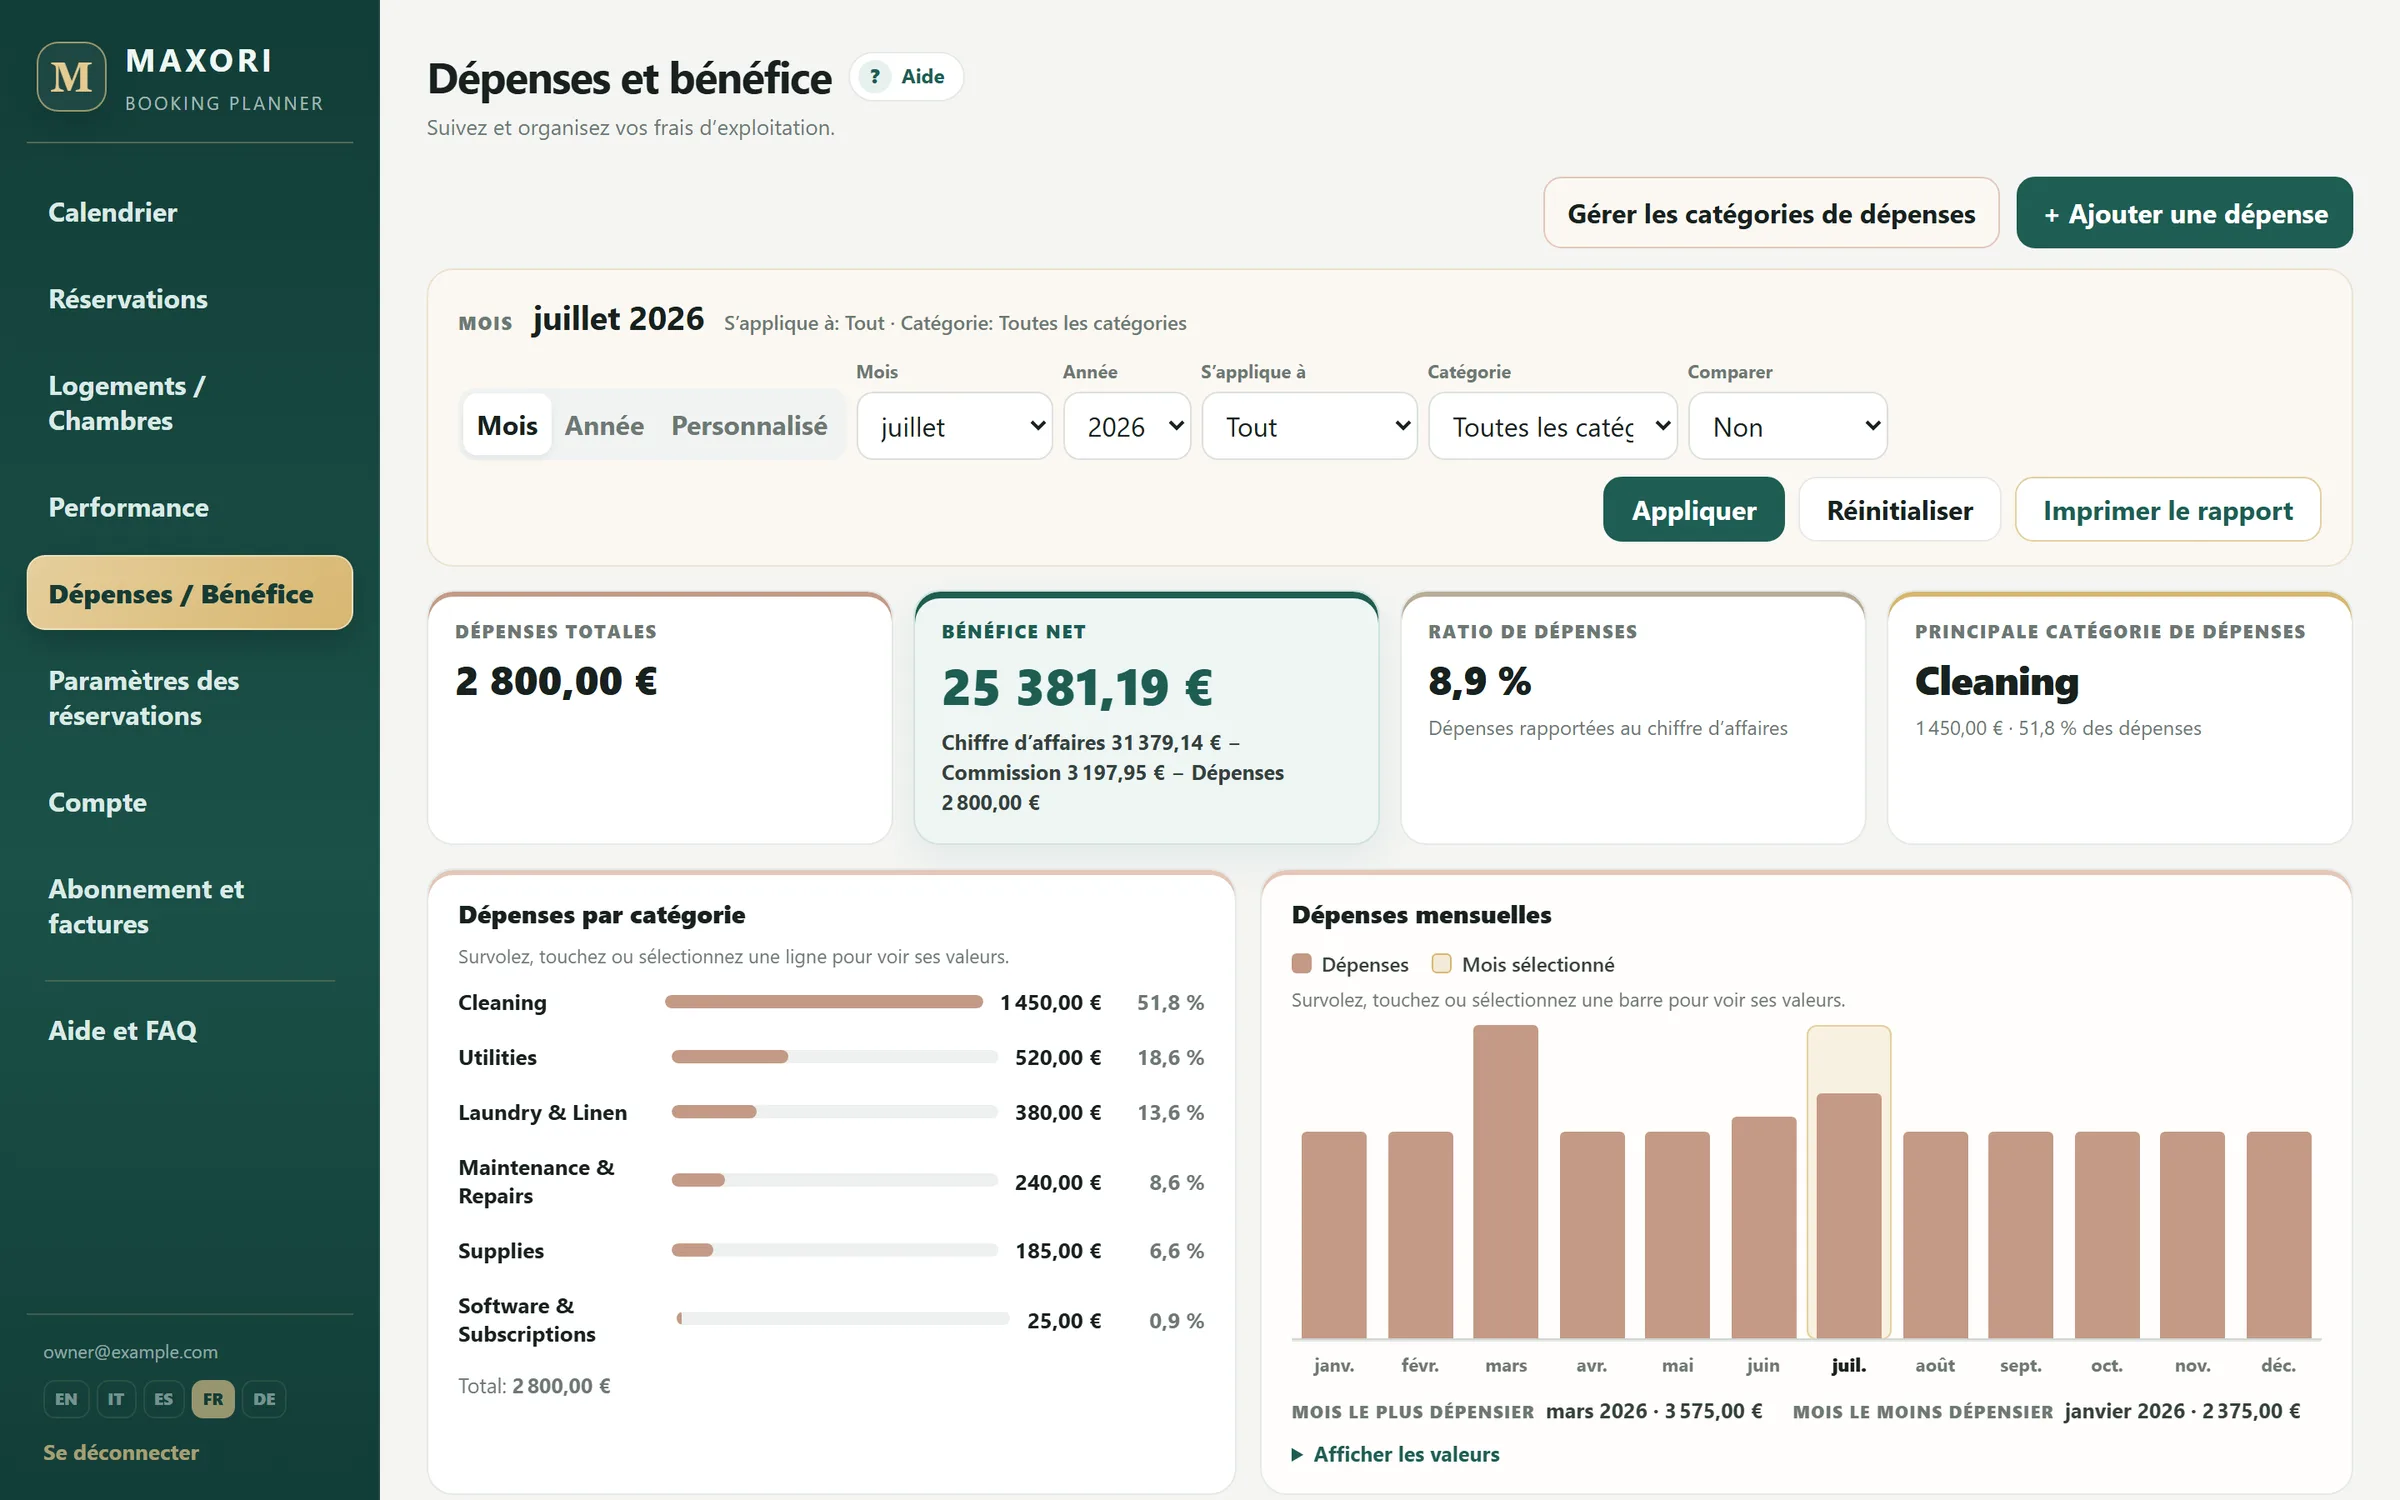Select the avr. bar in chart
This screenshot has height=1500, width=2400.
tap(1592, 1235)
